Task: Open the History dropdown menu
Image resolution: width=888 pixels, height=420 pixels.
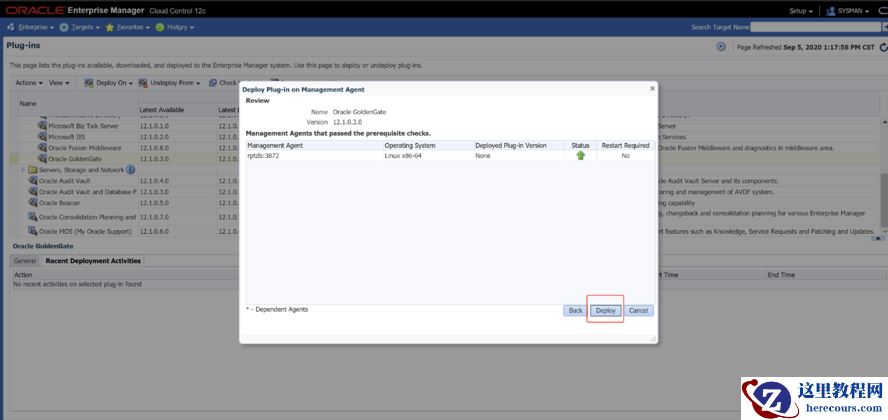Action: pos(174,27)
